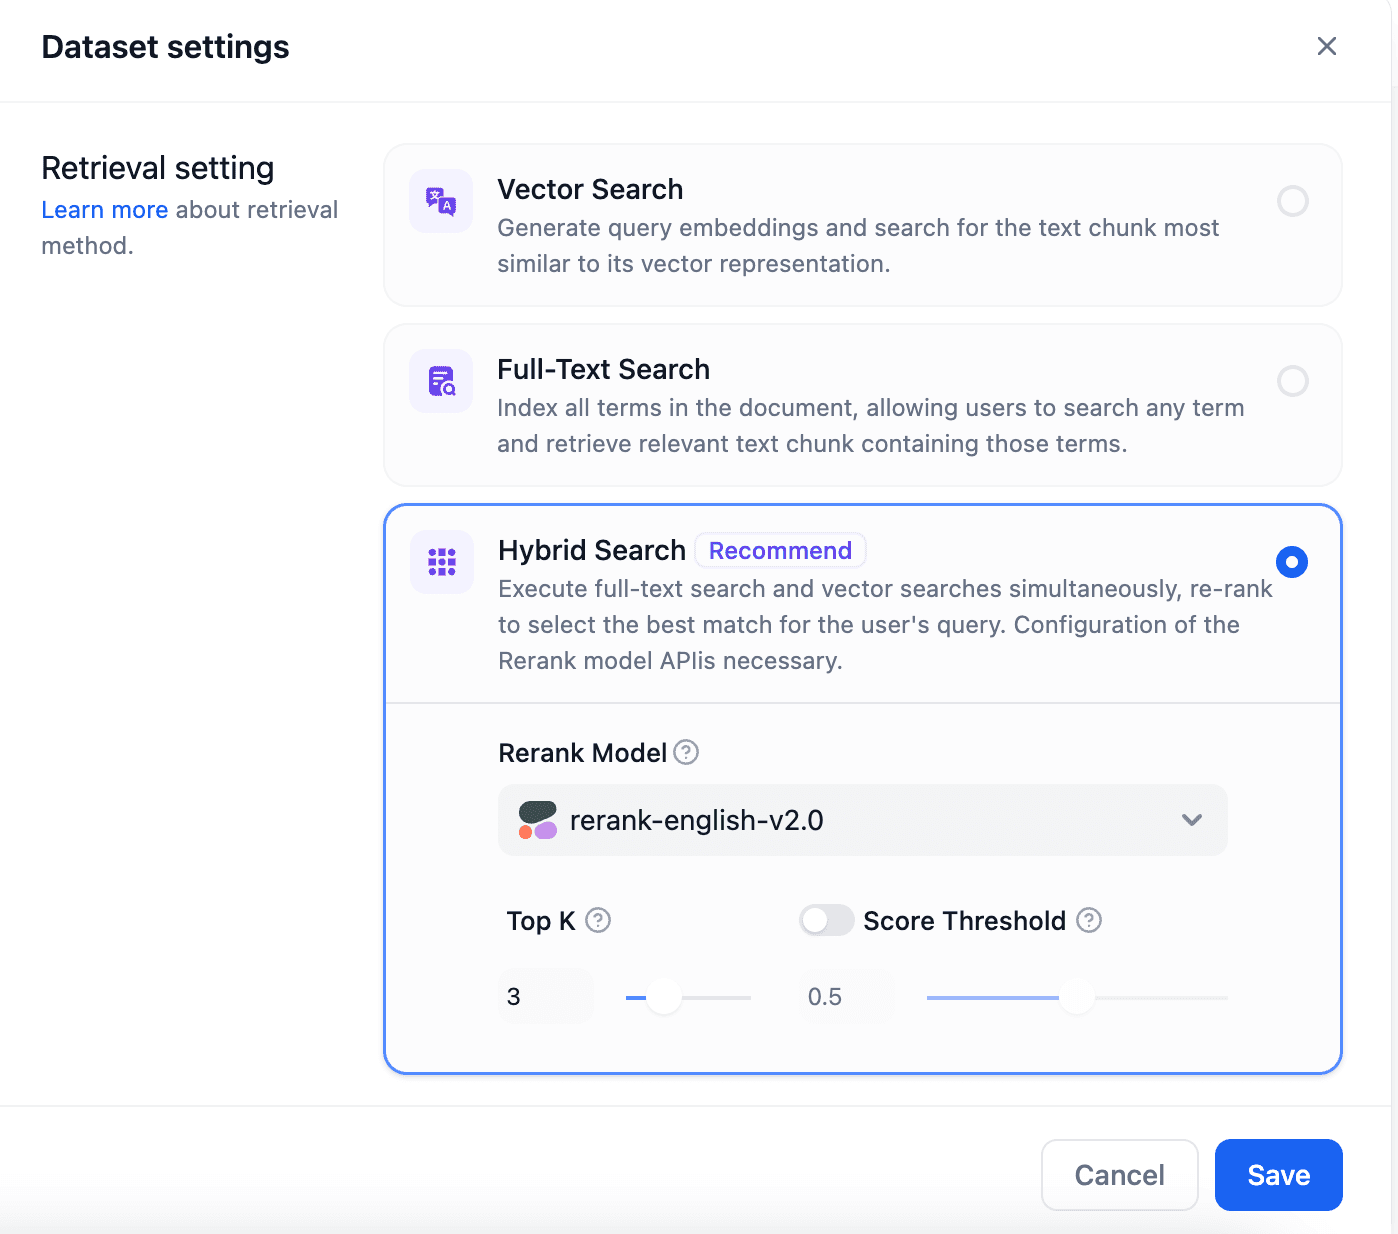Click the Score Threshold slider handle
The width and height of the screenshot is (1398, 1234).
point(1076,997)
